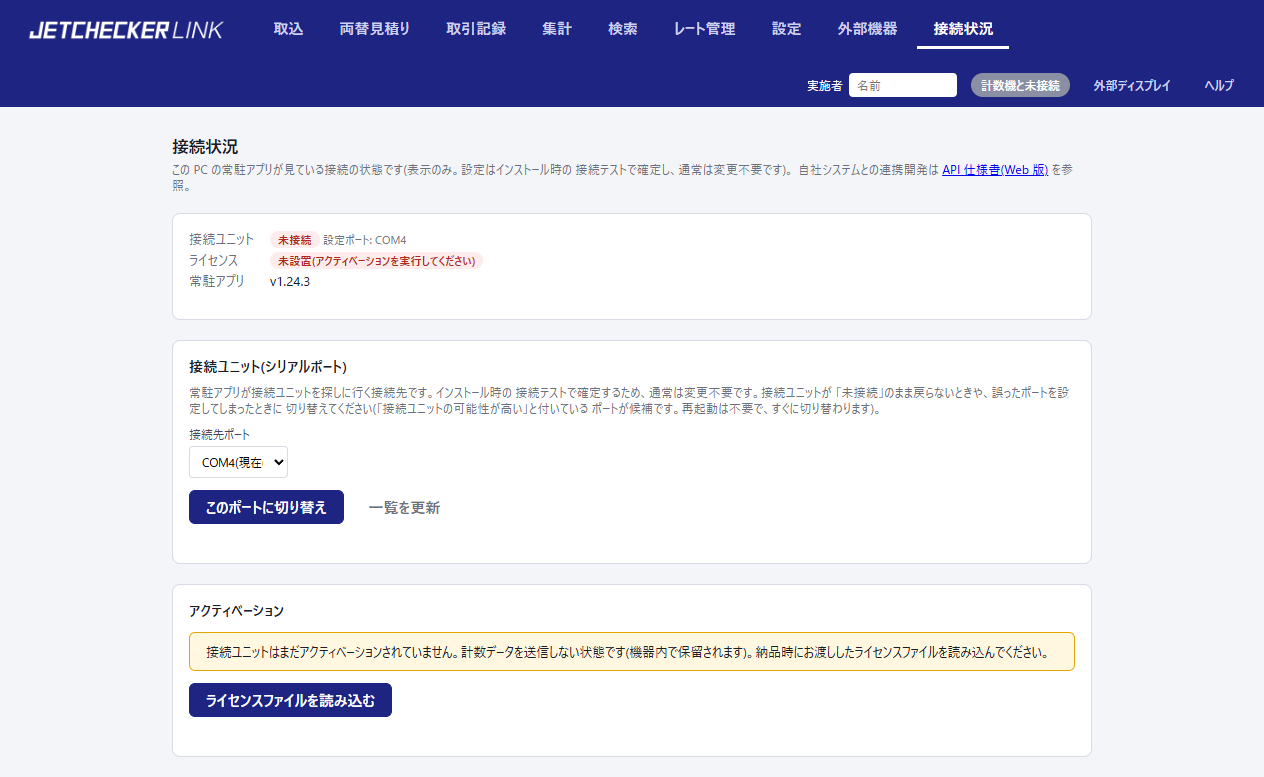1264x777 pixels.
Task: Click the 常駐アプリ row label
Action: (217, 282)
